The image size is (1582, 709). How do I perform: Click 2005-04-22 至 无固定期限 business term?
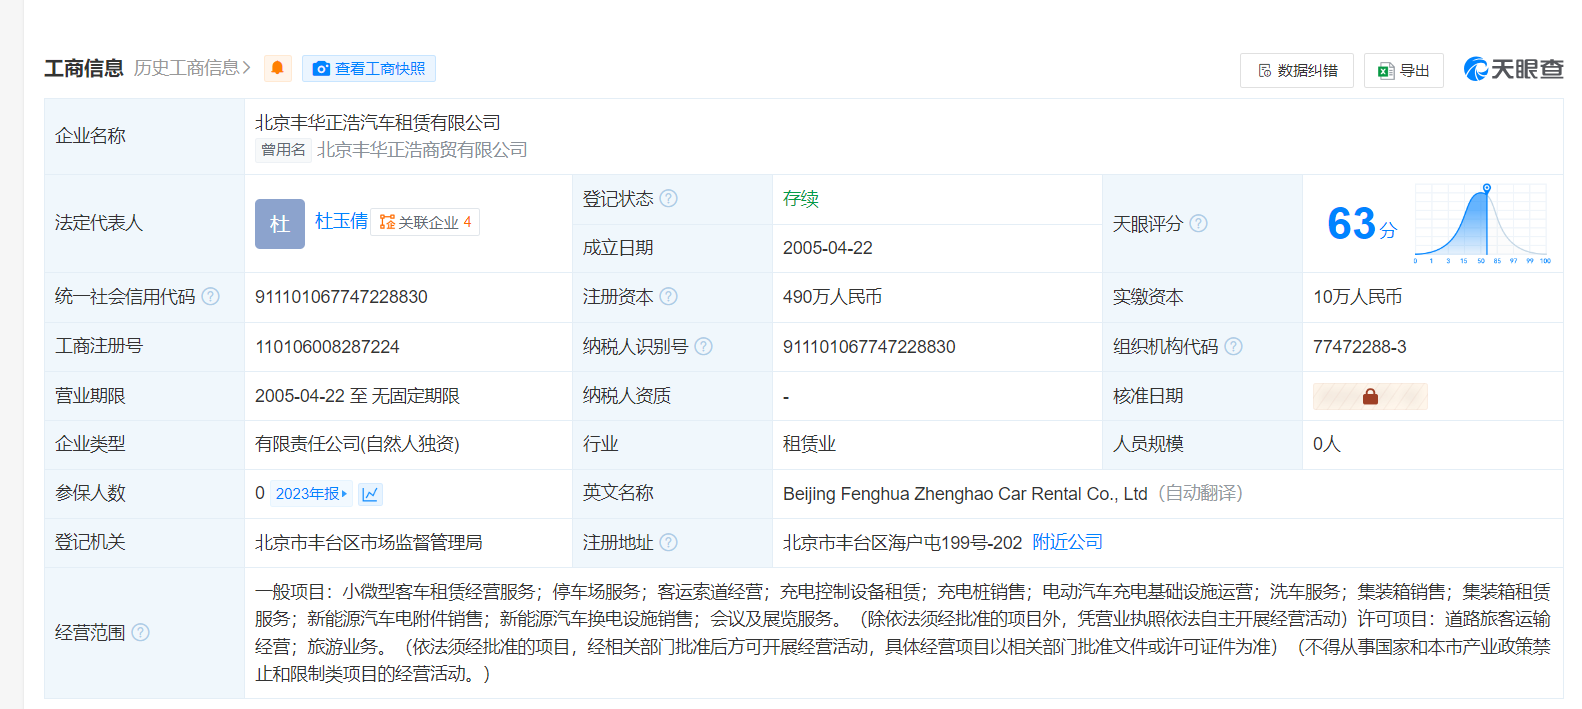(x=357, y=396)
